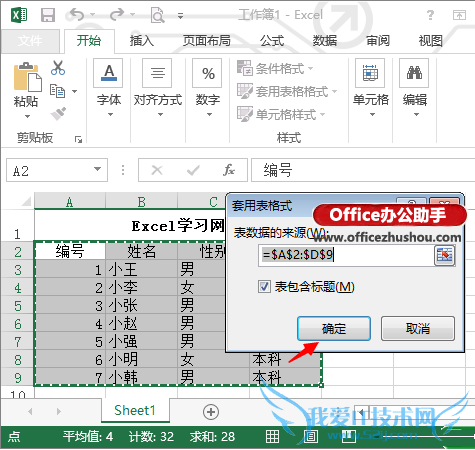Open print preview from quick access toolbar
Image resolution: width=475 pixels, height=450 pixels.
point(157,15)
